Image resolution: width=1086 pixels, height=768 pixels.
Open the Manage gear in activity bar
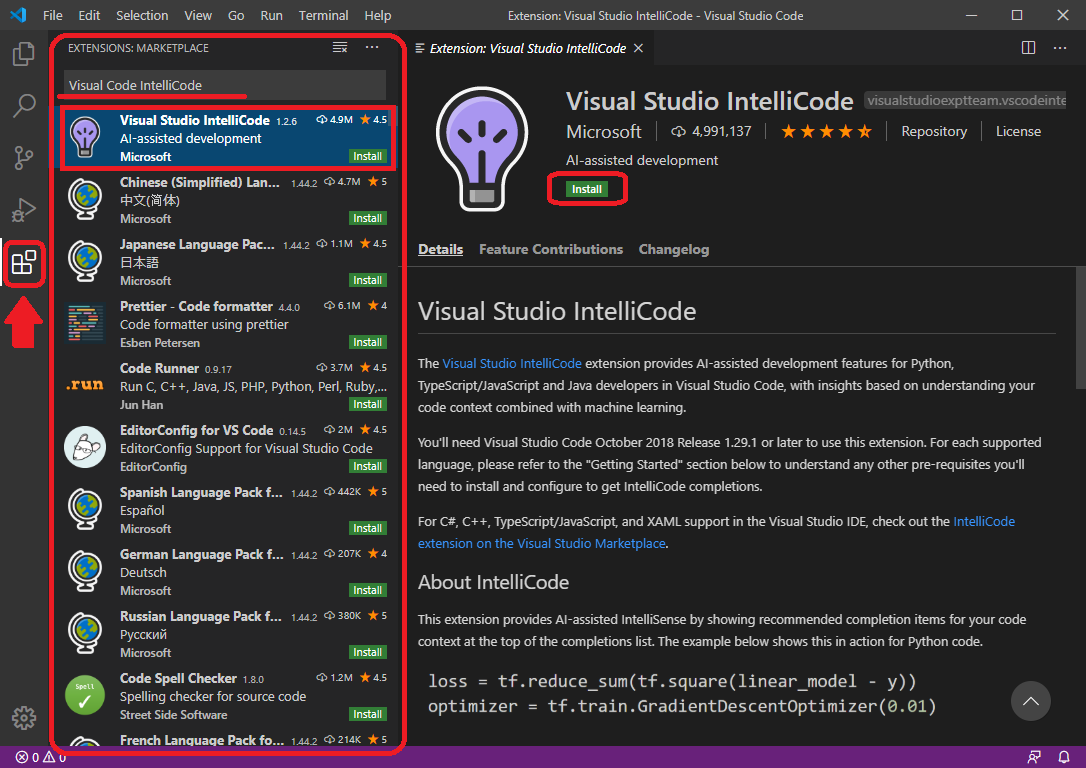24,718
